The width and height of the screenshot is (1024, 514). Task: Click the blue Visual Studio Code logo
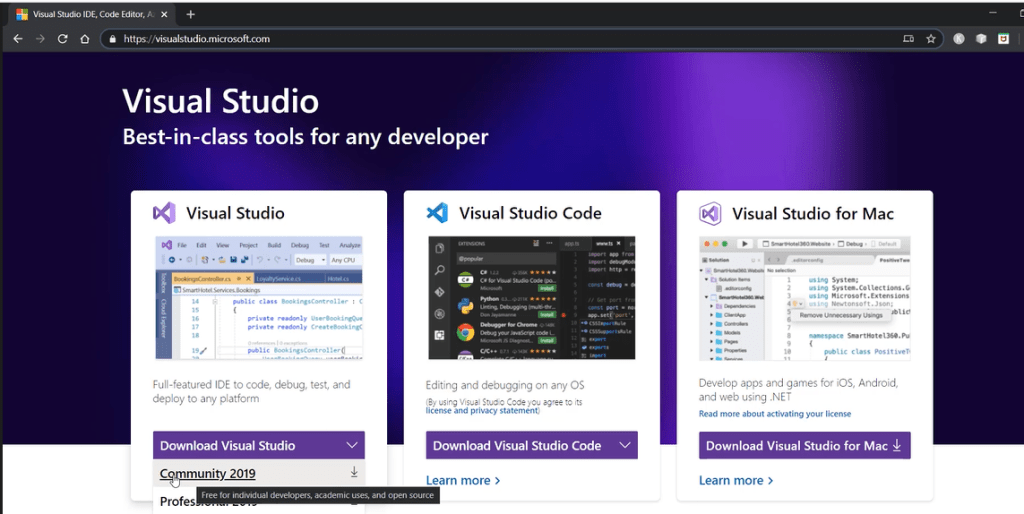437,213
